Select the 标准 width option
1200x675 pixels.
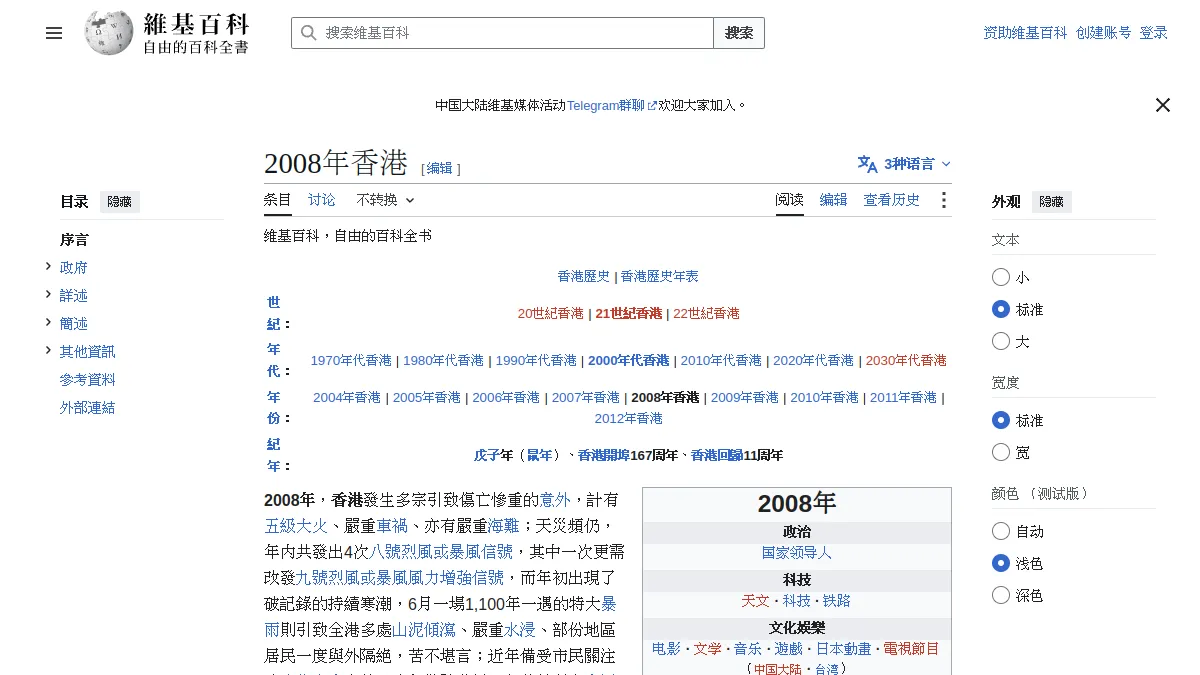click(x=1001, y=420)
